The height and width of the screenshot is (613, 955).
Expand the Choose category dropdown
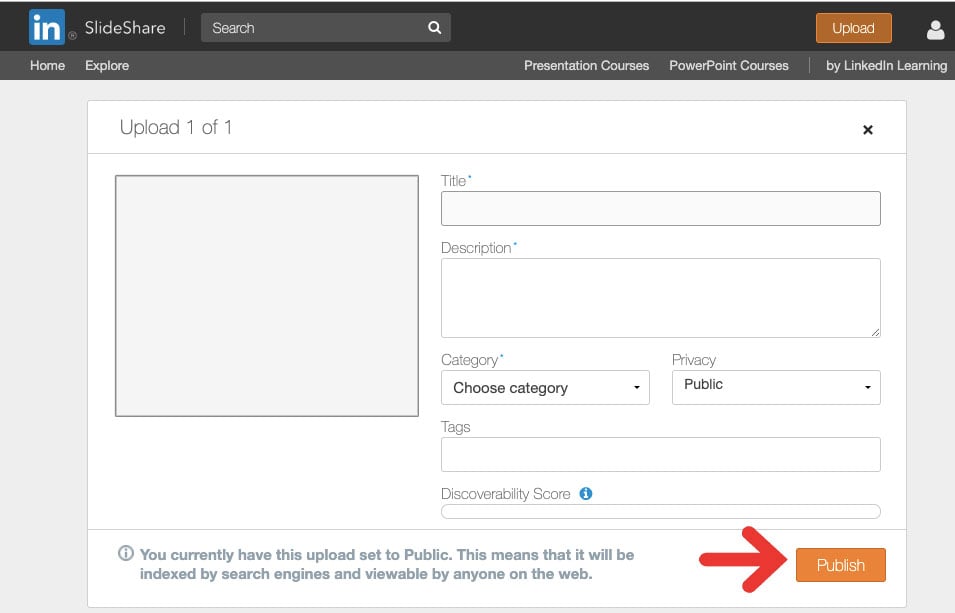(x=545, y=388)
